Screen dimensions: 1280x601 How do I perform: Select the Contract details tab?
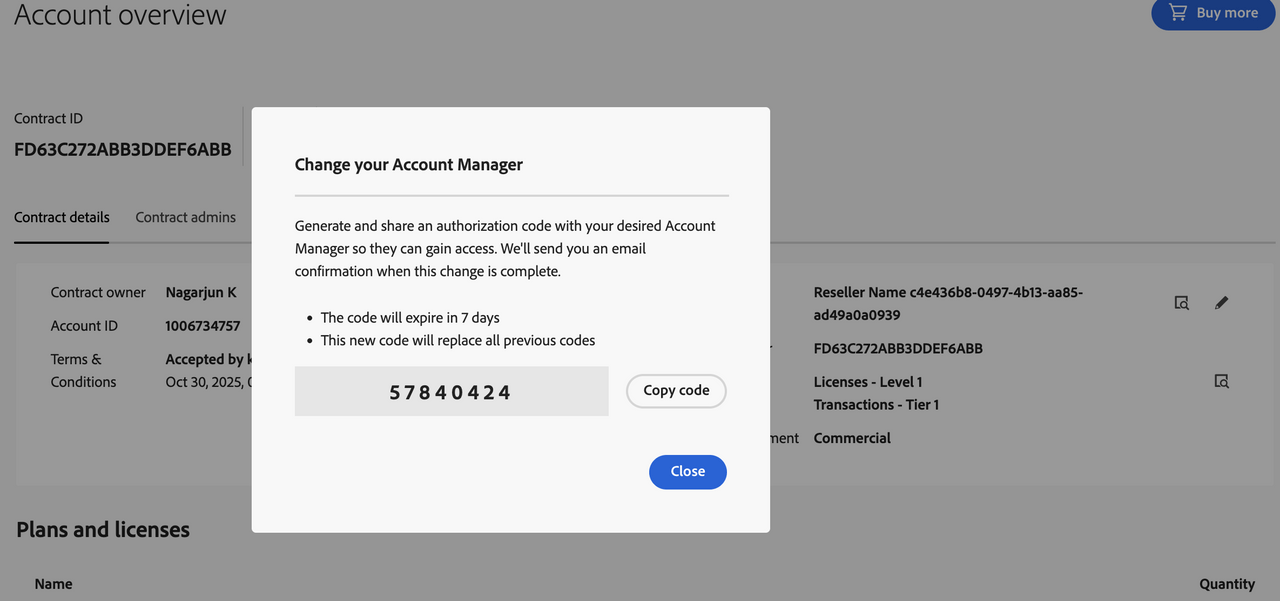[62, 217]
